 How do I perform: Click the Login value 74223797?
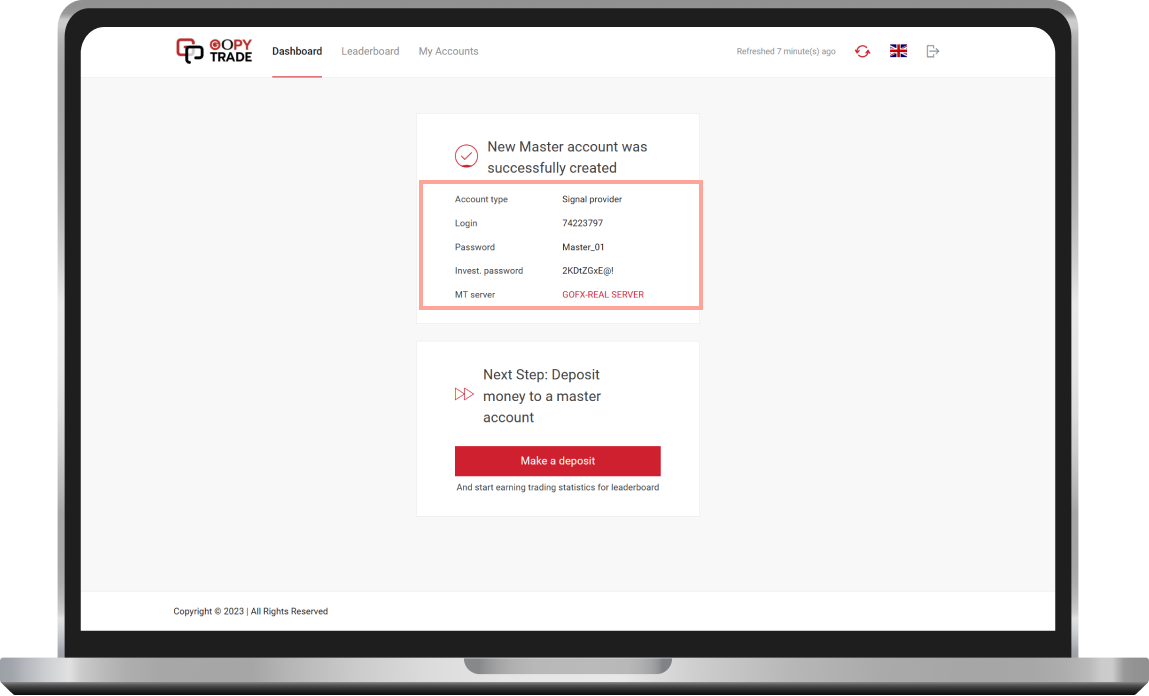[x=582, y=223]
